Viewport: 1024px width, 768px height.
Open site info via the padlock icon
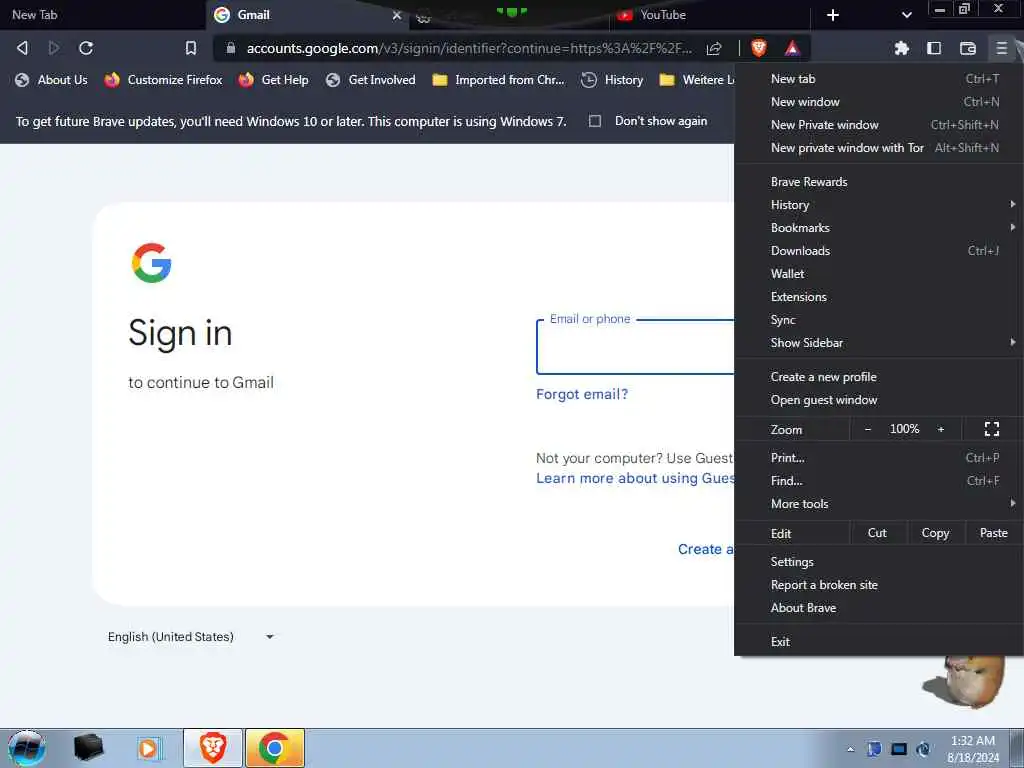click(231, 48)
